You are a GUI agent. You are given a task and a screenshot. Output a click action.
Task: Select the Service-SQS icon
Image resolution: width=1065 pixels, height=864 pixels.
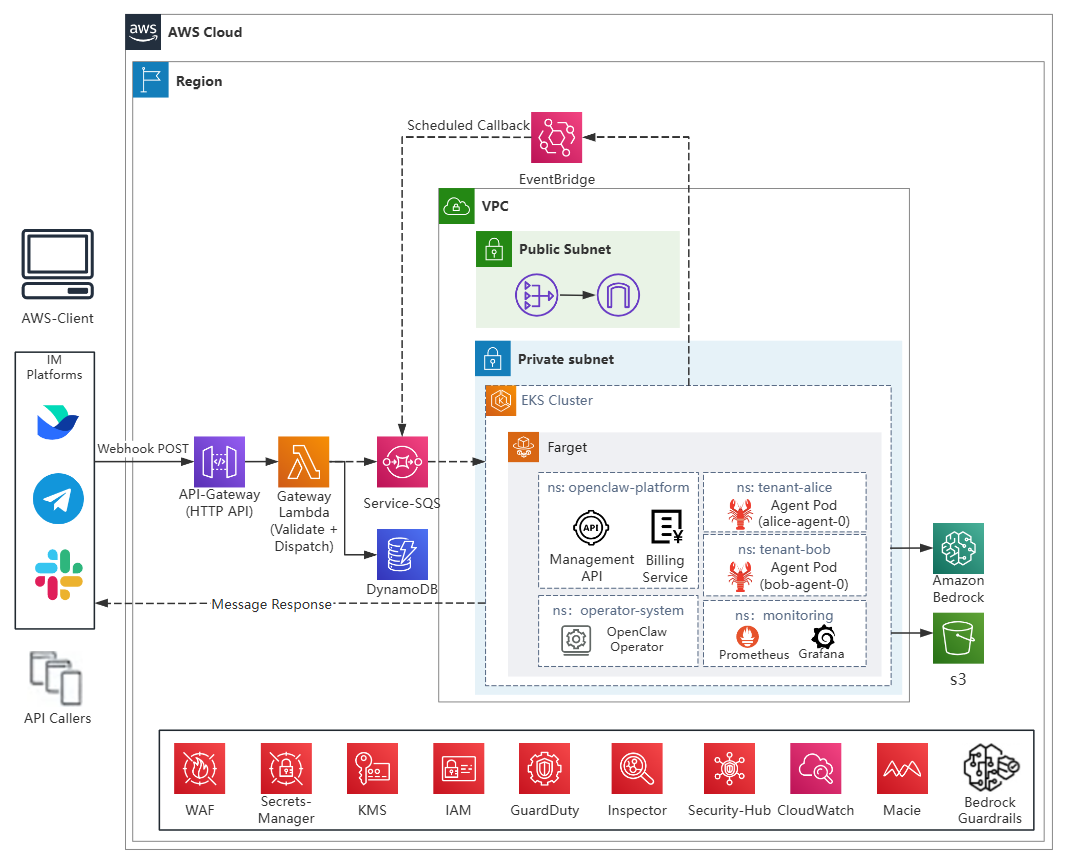point(402,462)
